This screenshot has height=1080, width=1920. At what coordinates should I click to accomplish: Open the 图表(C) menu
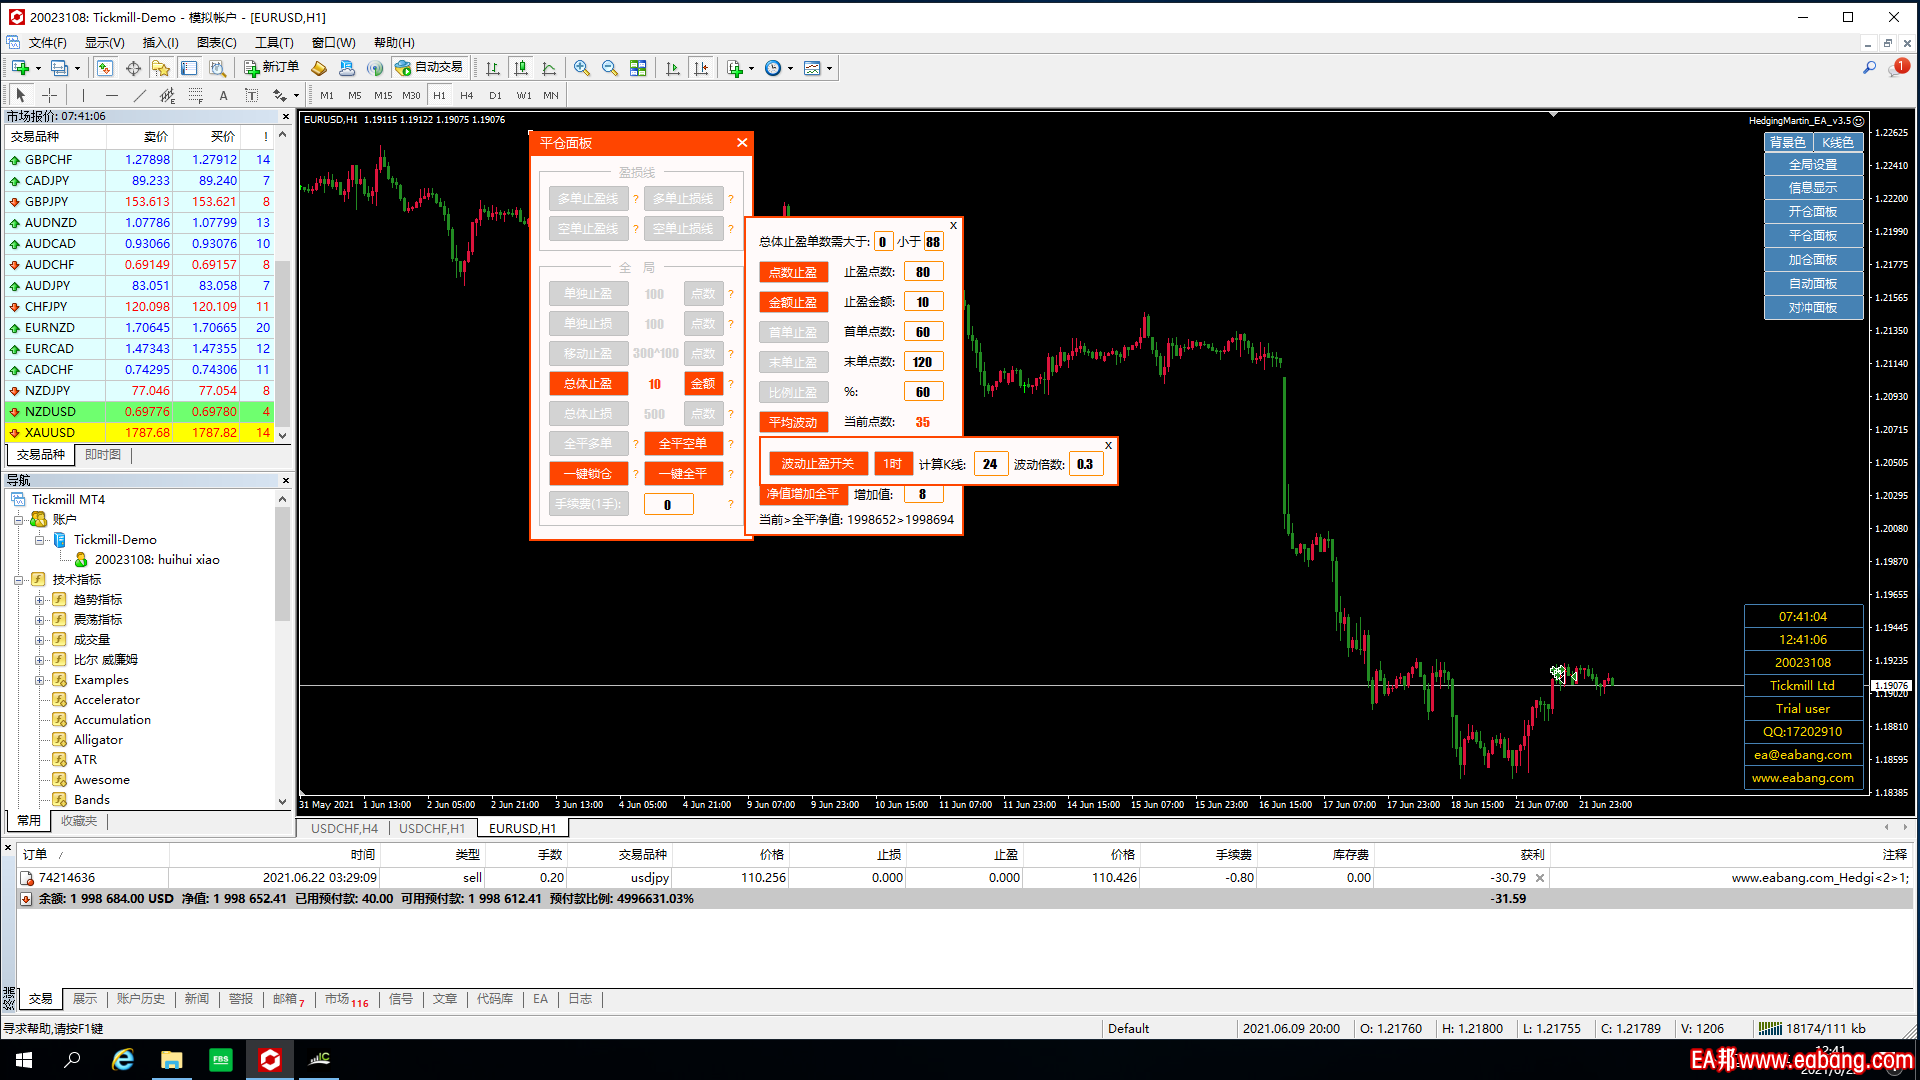point(217,42)
